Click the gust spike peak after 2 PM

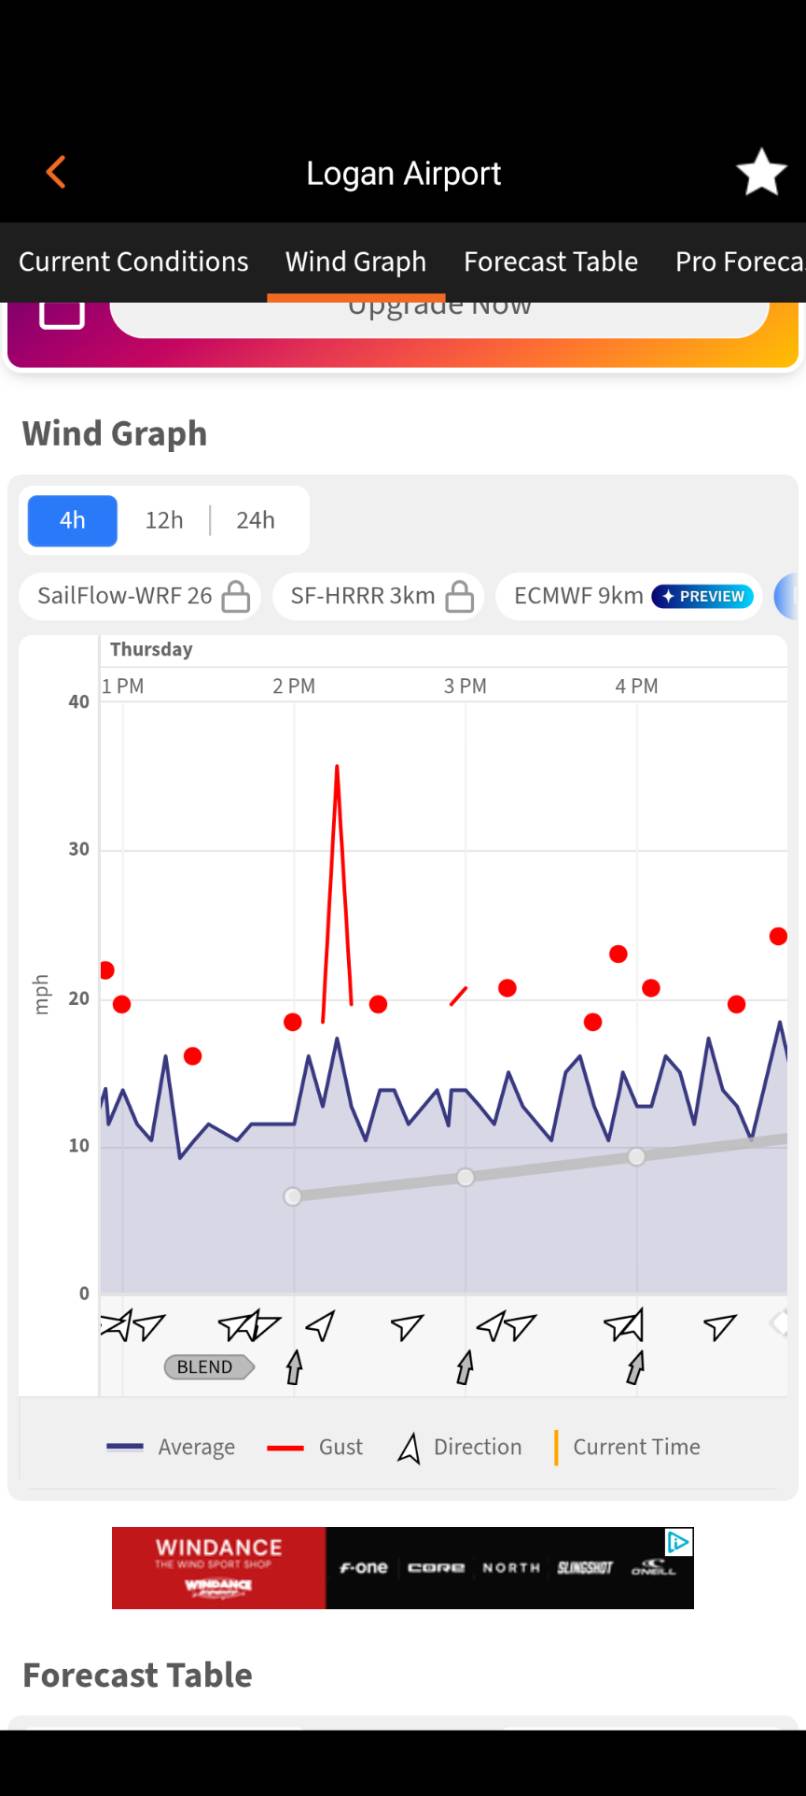[337, 766]
